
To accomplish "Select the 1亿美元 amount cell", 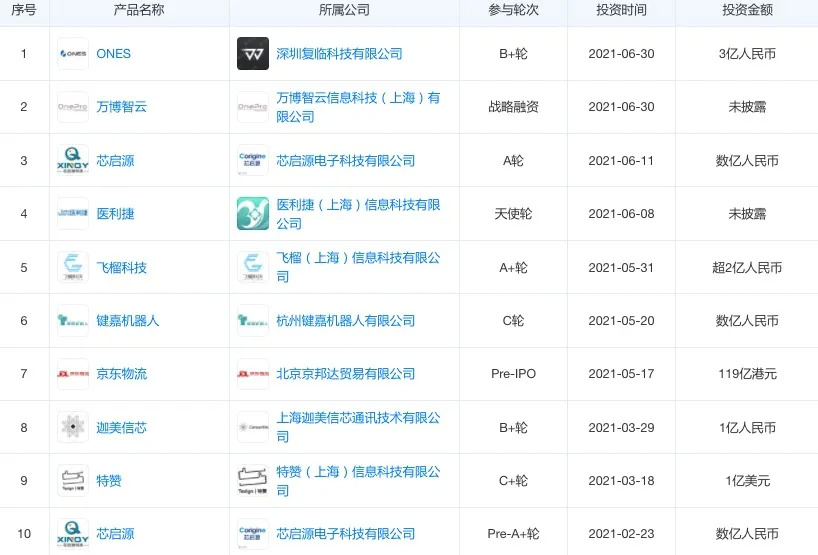I will click(747, 480).
